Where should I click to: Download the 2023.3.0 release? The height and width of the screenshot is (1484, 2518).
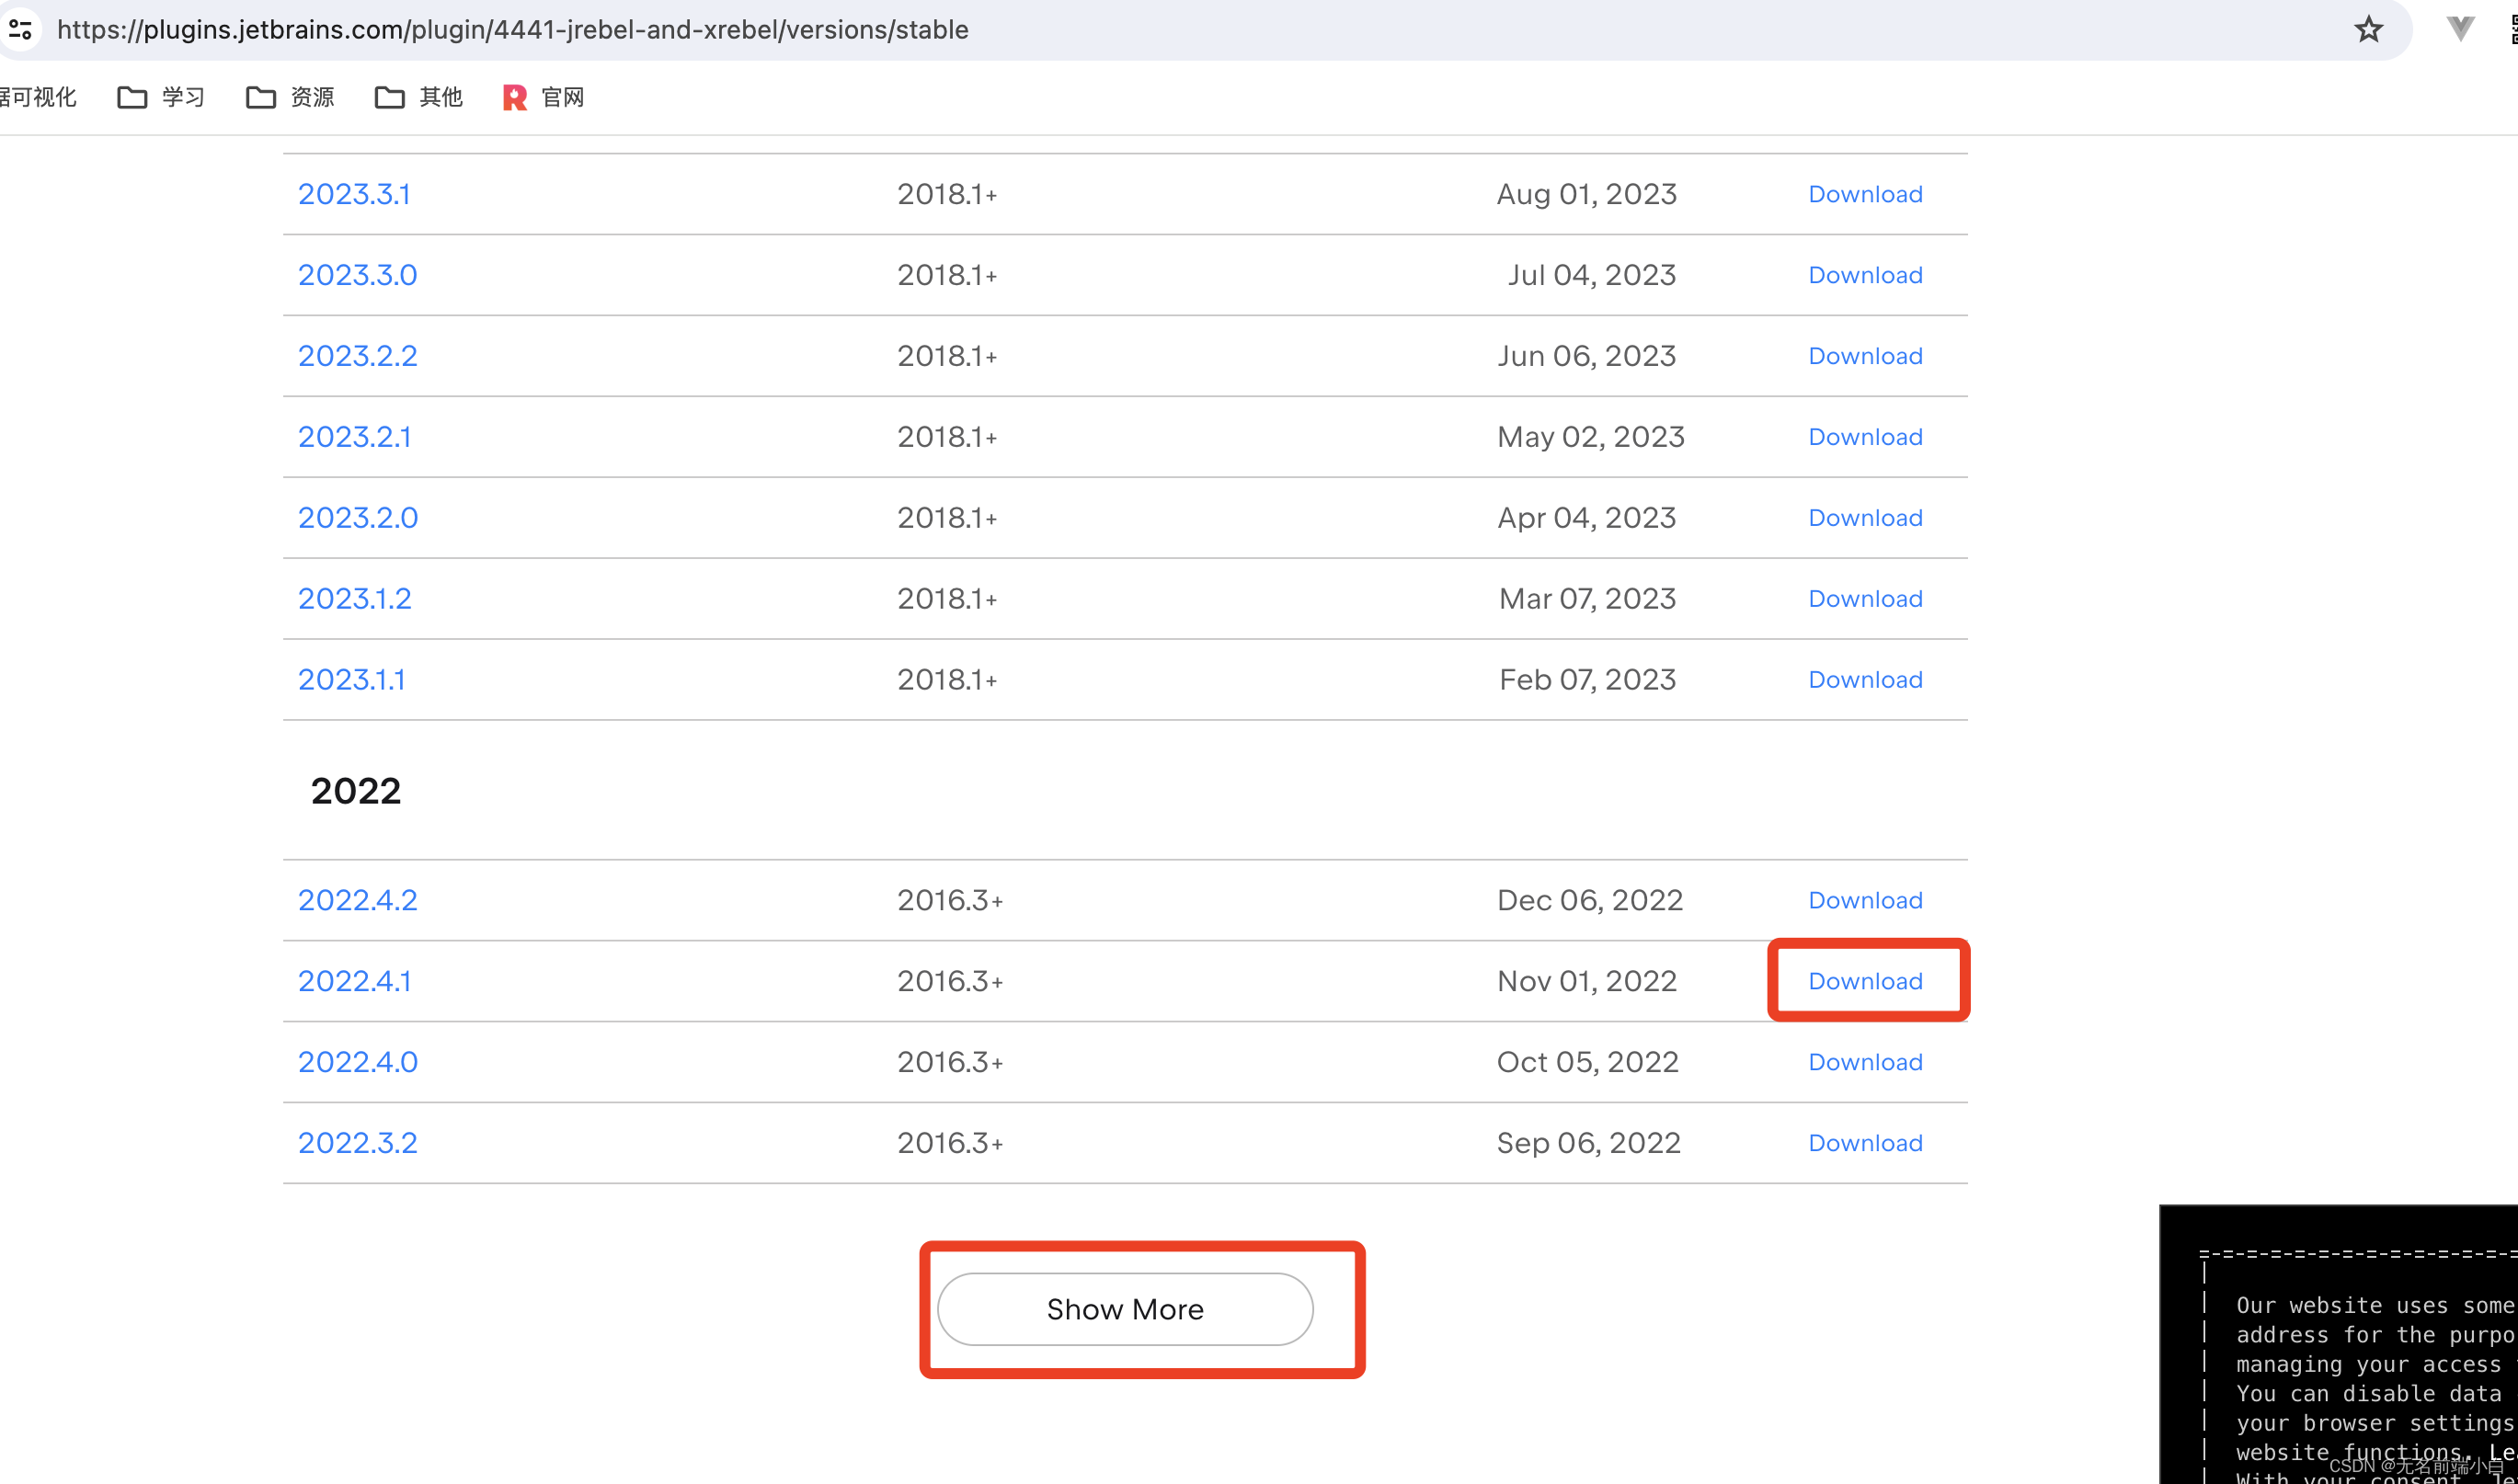pyautogui.click(x=1864, y=275)
